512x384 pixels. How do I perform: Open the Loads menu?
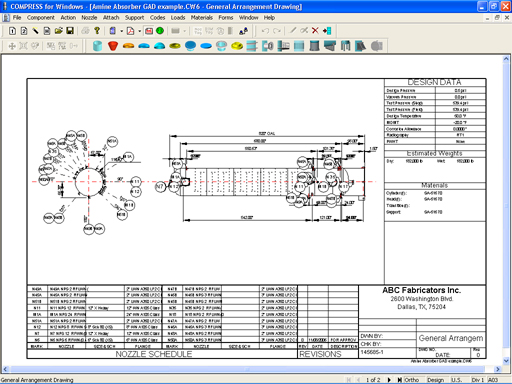pos(178,18)
